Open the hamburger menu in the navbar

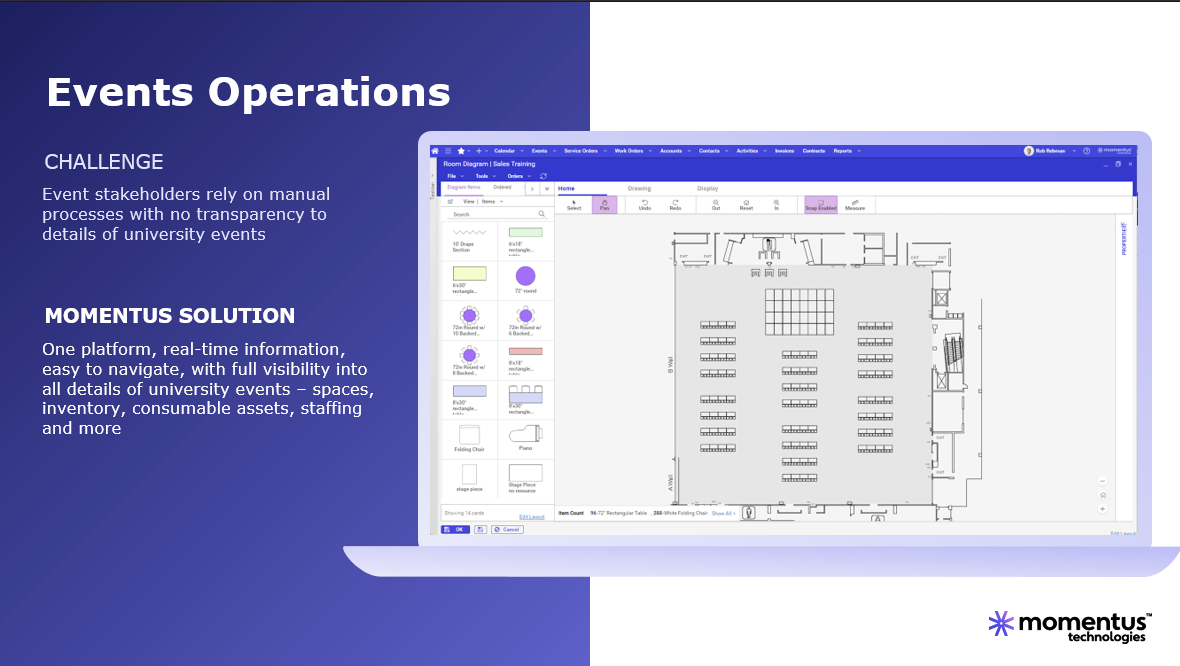pos(448,151)
